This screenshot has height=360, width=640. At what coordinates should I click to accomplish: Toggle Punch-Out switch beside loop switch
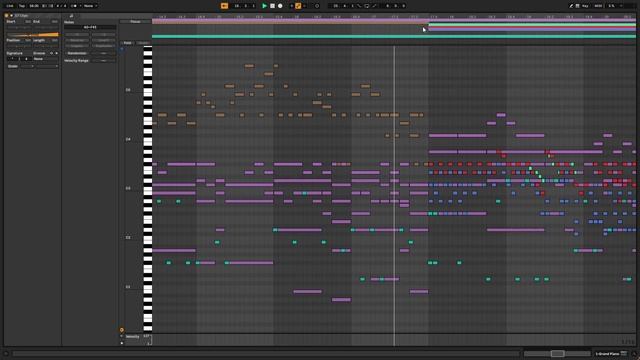[x=374, y=6]
